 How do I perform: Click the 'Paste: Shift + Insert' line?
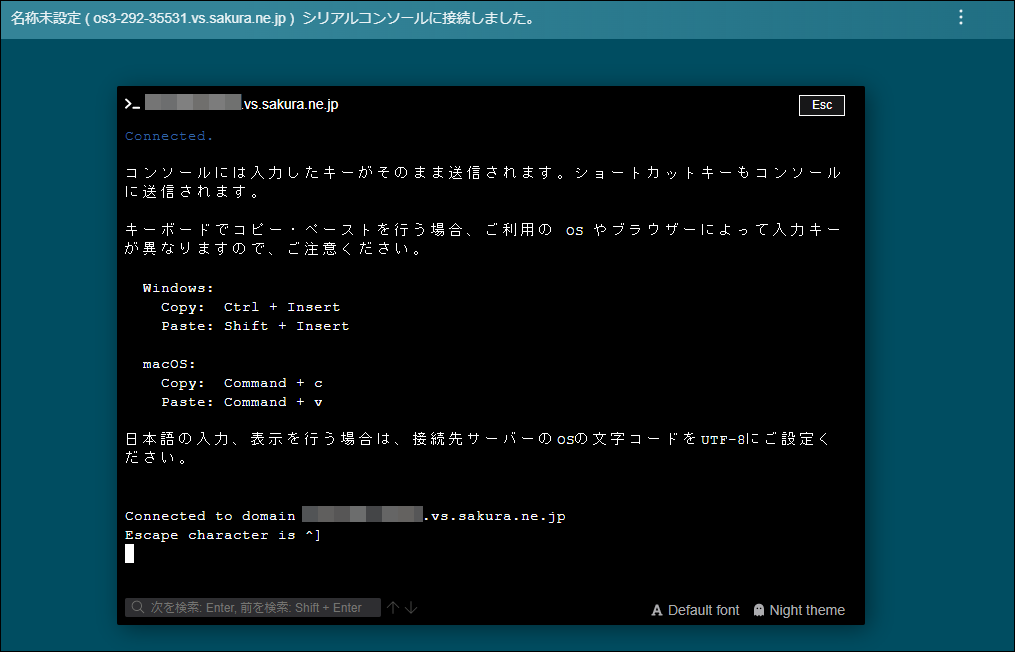(x=255, y=326)
